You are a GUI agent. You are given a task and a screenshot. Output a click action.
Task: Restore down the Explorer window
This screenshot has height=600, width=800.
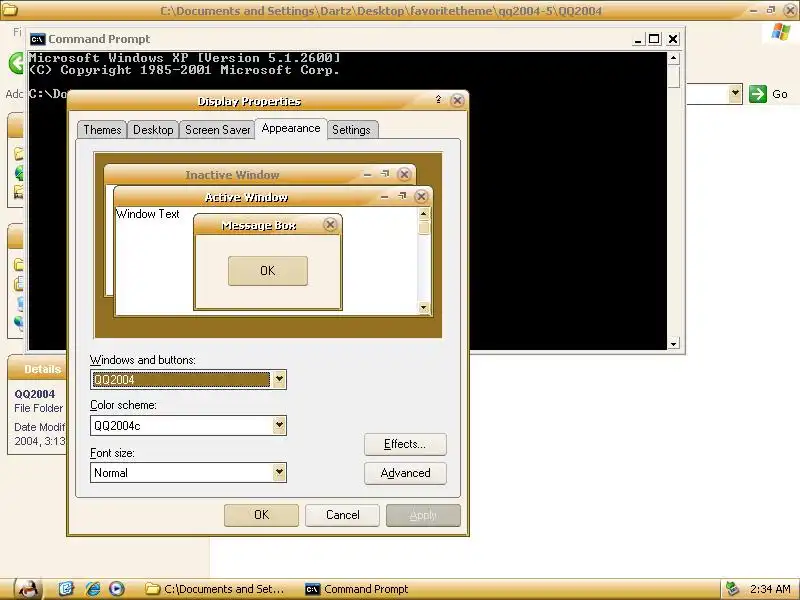[x=771, y=10]
